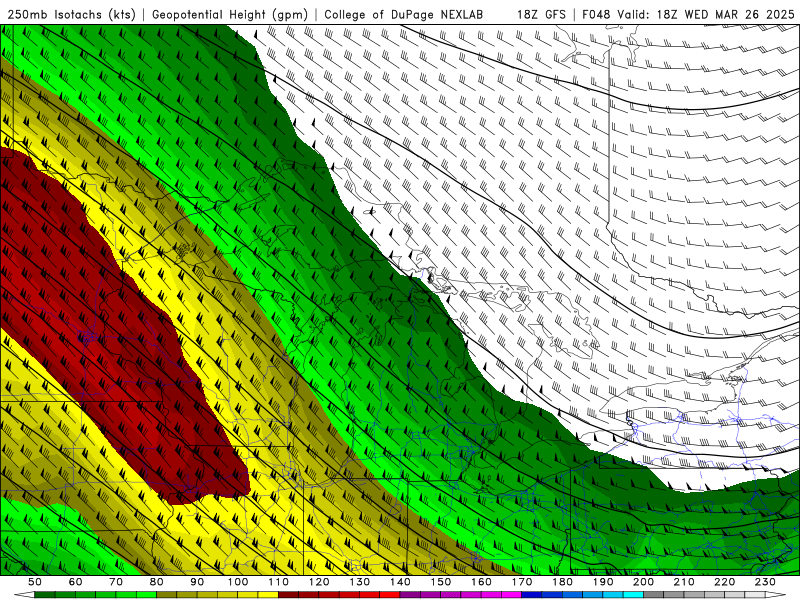Click the 200 kts color bar label
The height and width of the screenshot is (600, 800).
[644, 582]
